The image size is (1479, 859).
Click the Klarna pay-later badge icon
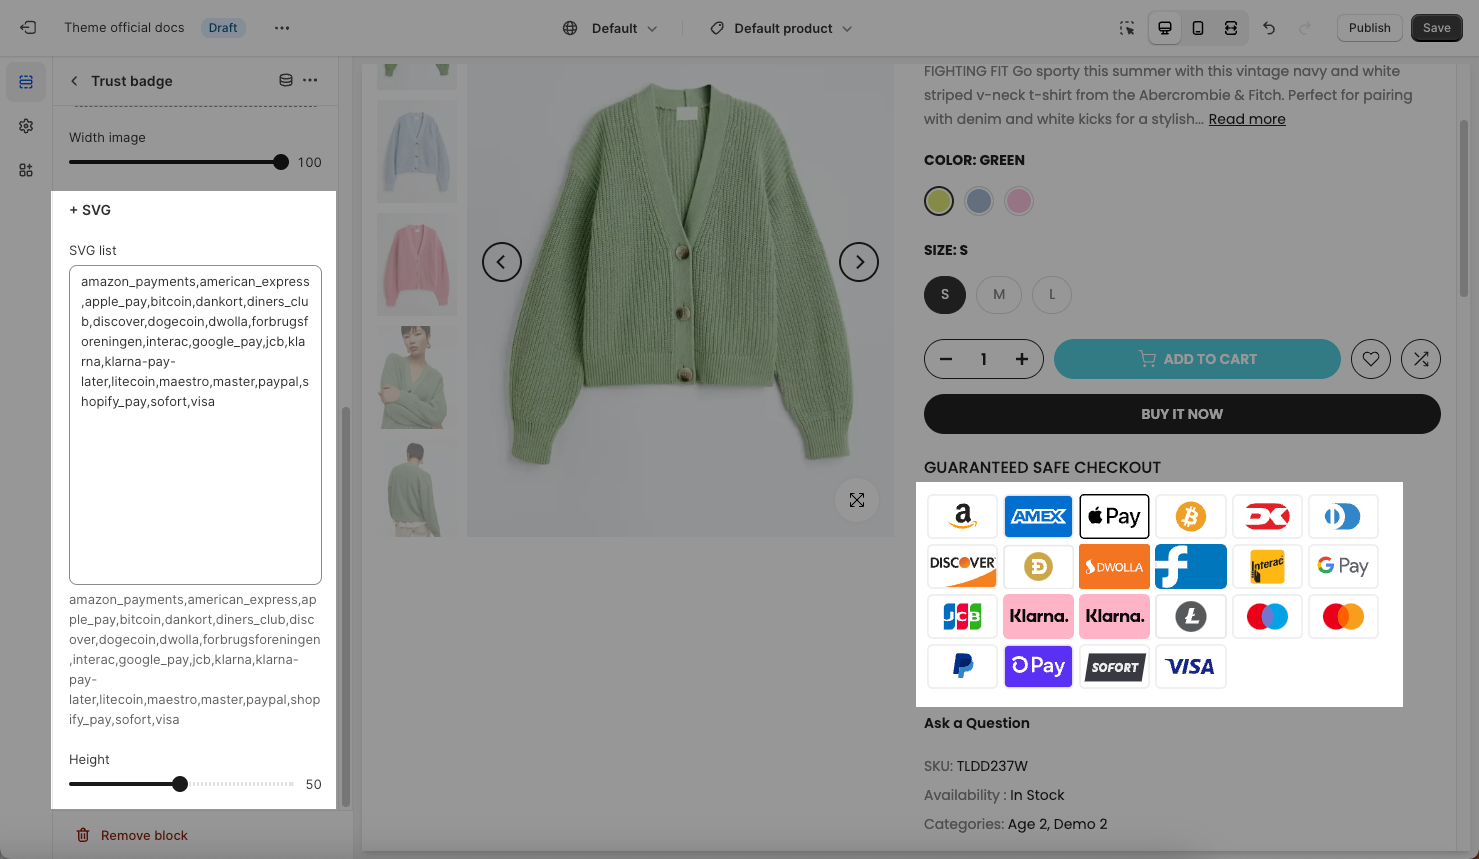coord(1114,617)
